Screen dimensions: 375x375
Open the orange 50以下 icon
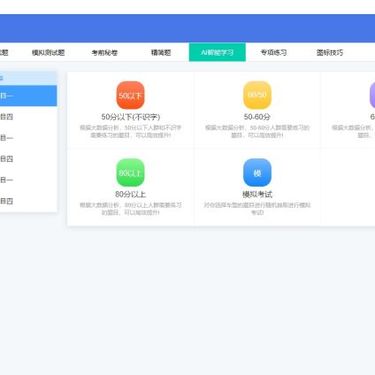pos(130,95)
